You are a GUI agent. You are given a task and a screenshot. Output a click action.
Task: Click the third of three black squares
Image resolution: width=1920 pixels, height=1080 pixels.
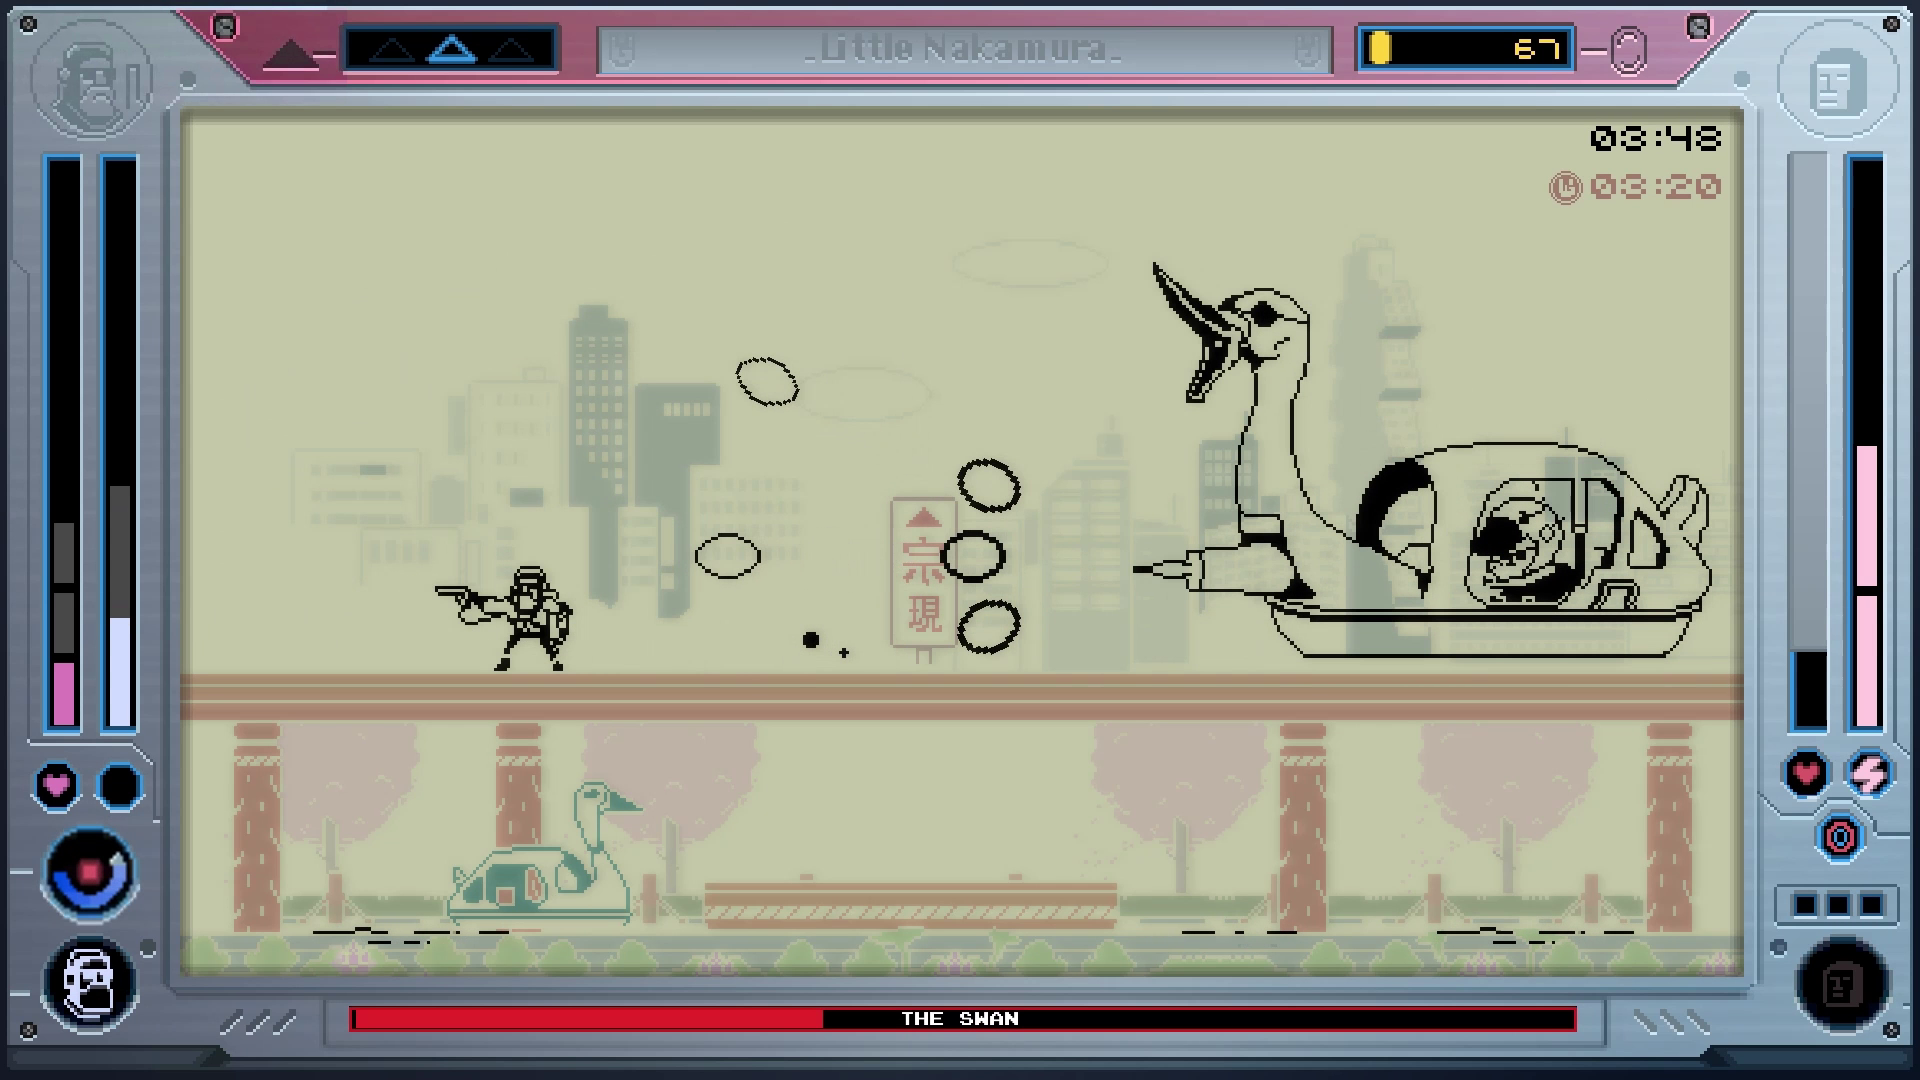(x=1871, y=905)
